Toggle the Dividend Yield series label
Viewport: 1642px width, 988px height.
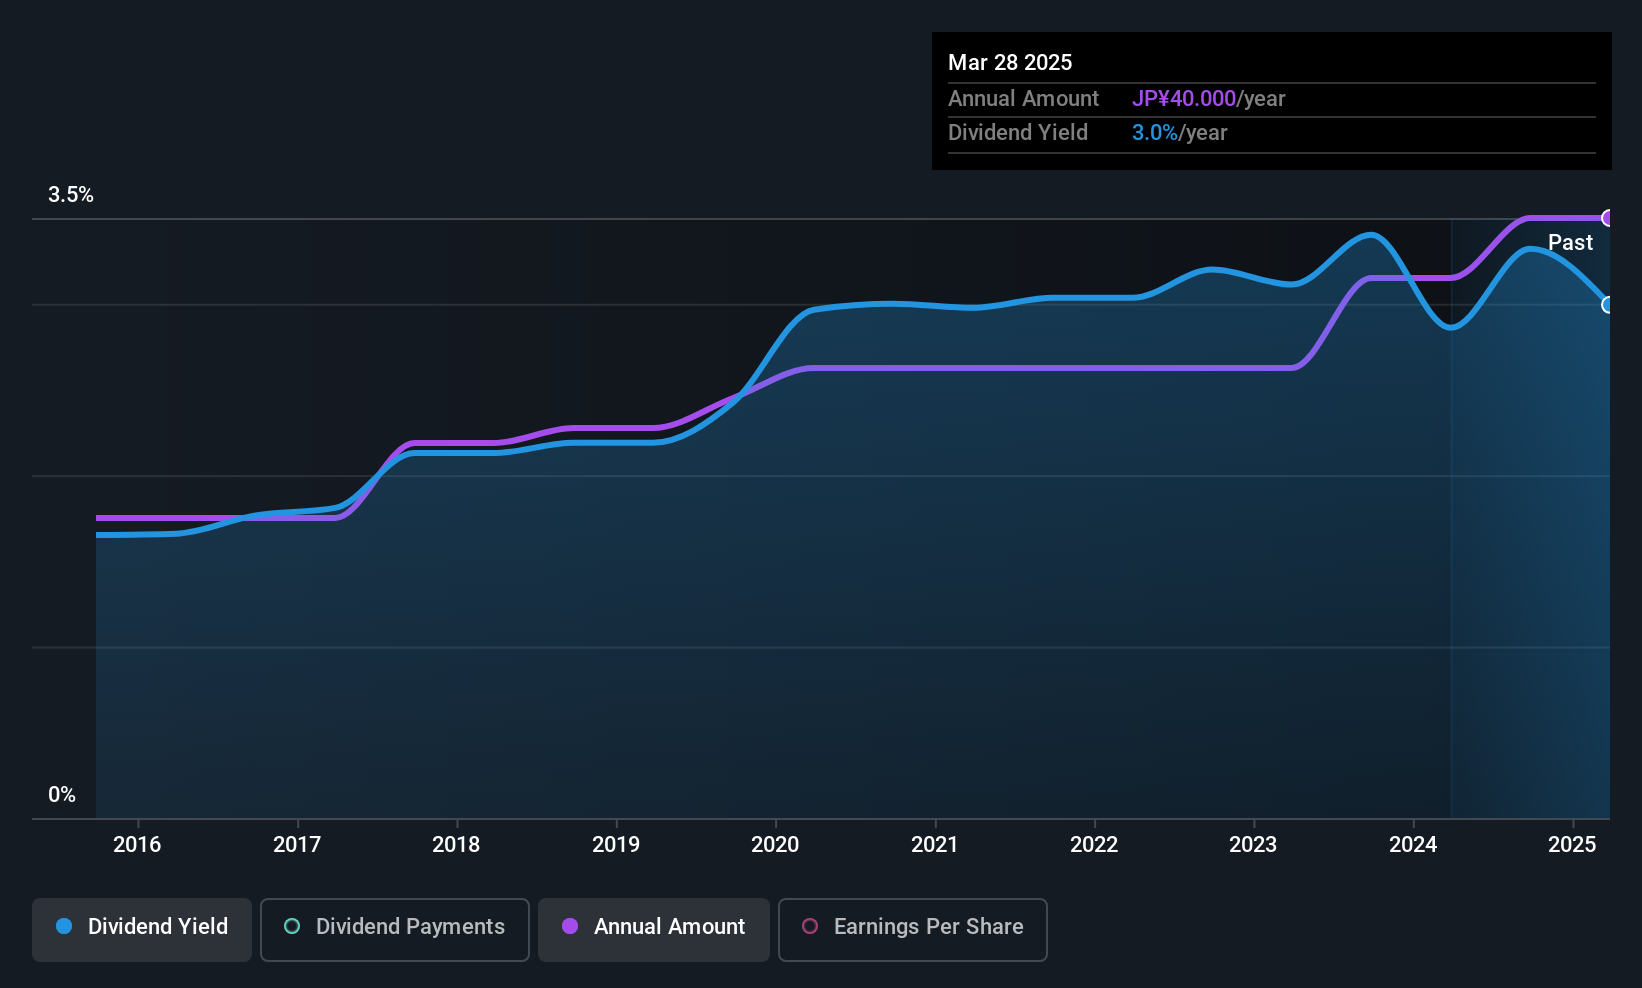158,927
